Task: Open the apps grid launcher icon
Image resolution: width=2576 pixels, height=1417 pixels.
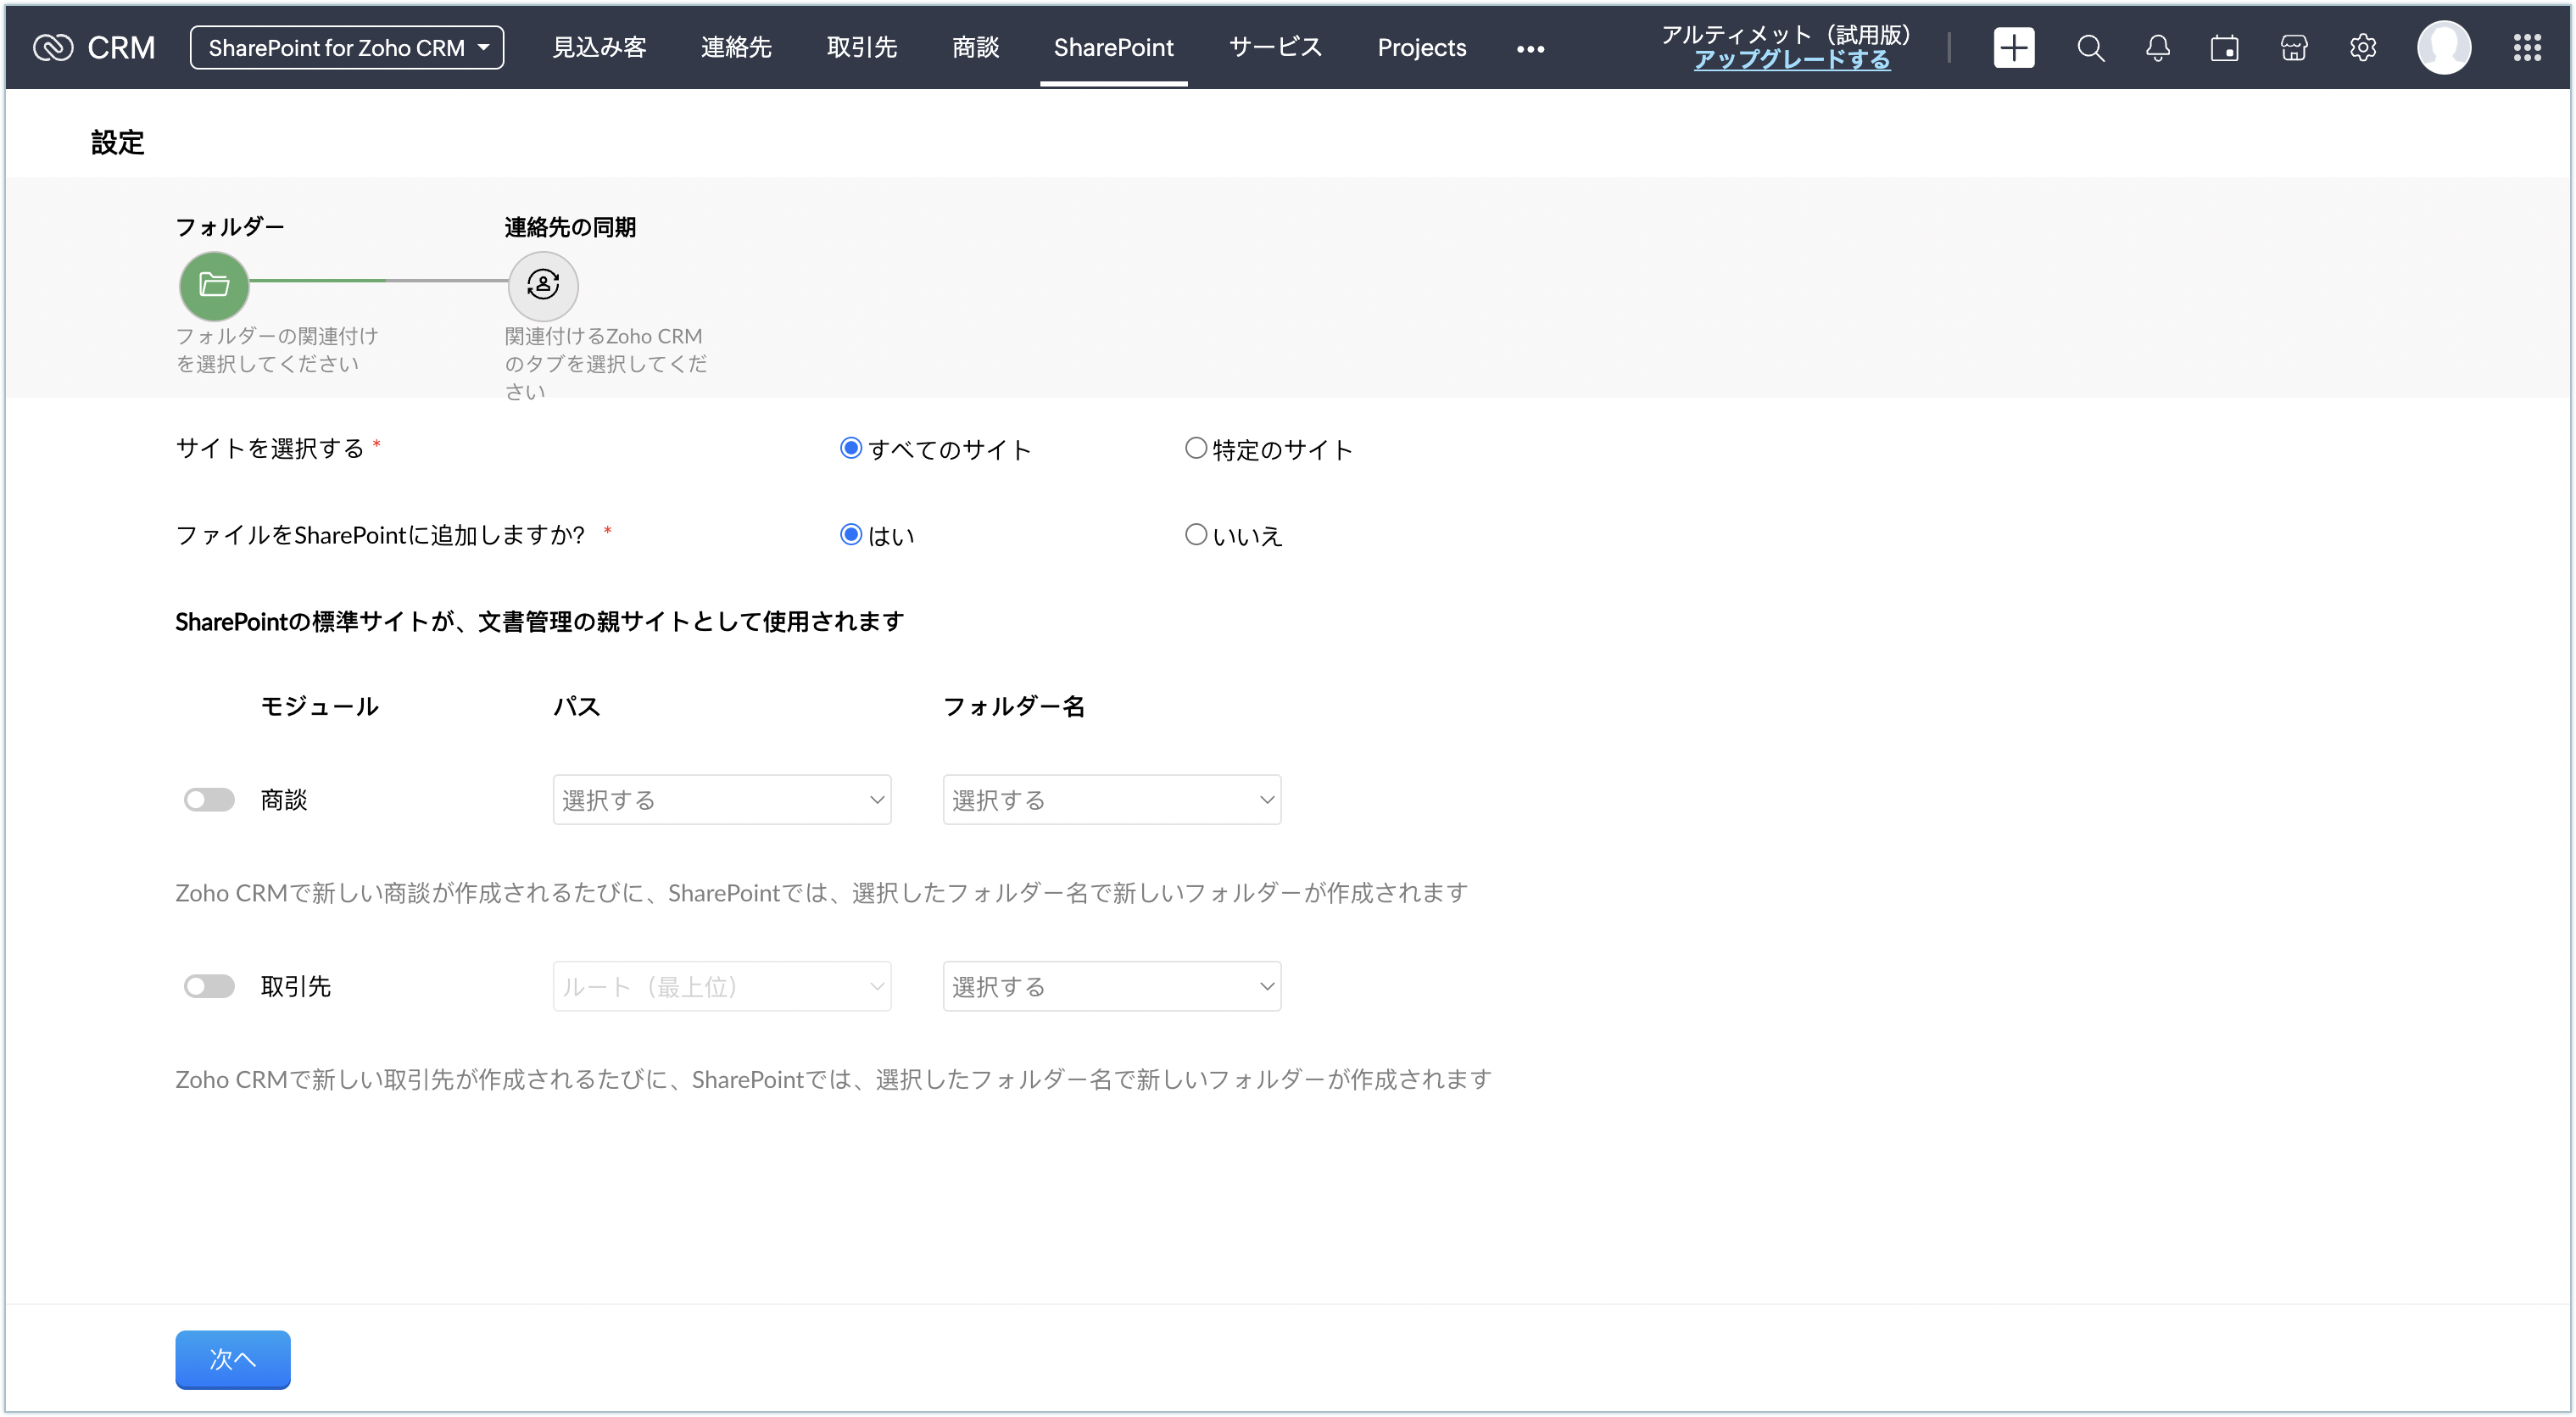Action: pos(2527,47)
